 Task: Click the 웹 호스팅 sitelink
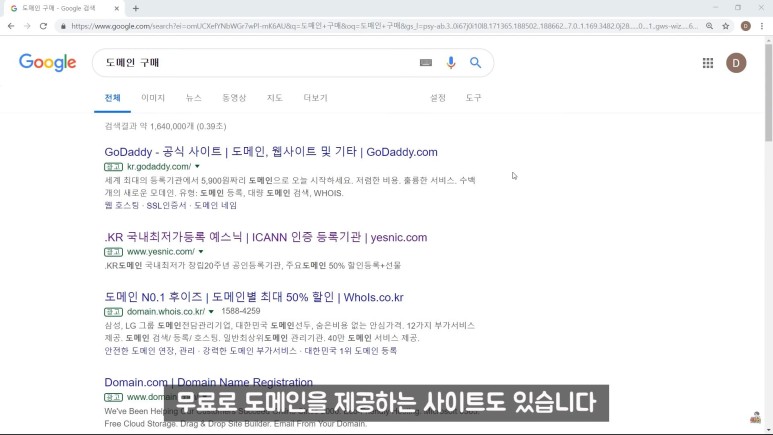coord(122,205)
